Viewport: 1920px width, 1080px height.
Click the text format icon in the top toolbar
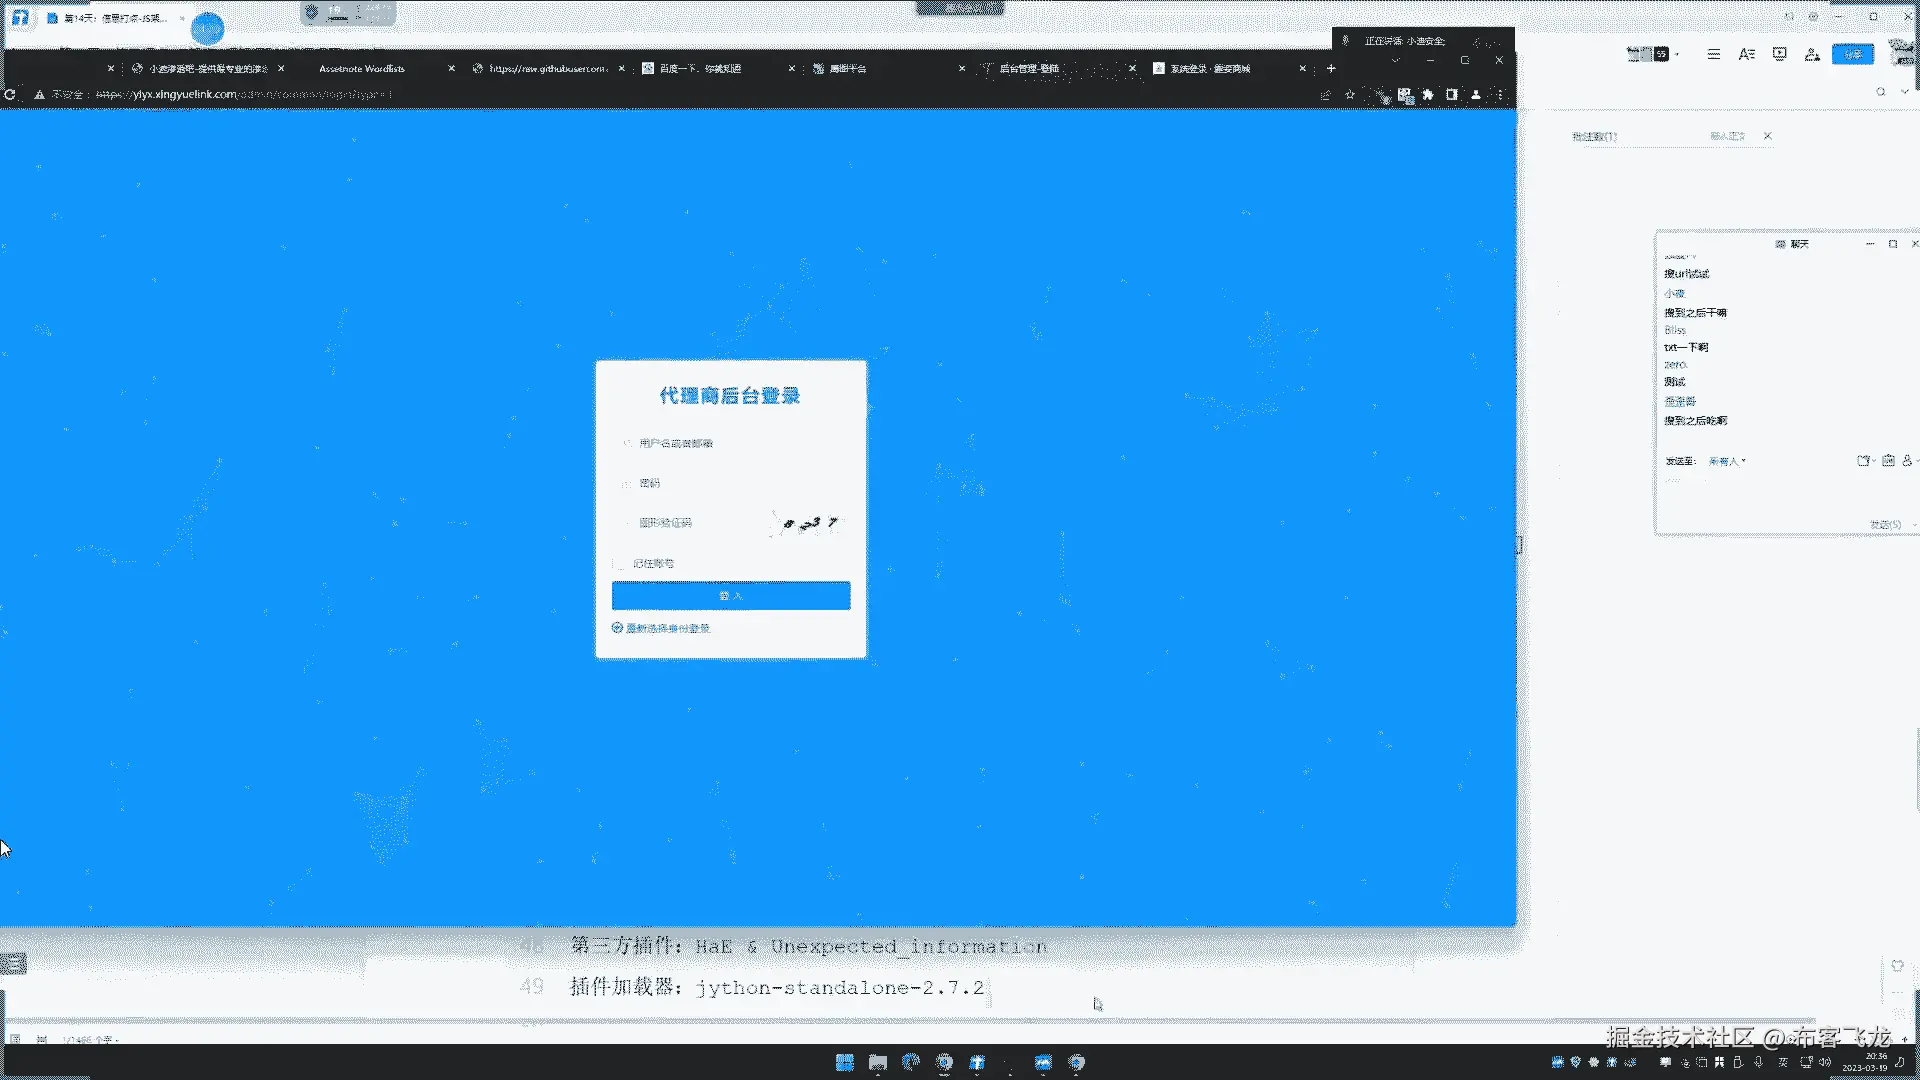[1746, 54]
